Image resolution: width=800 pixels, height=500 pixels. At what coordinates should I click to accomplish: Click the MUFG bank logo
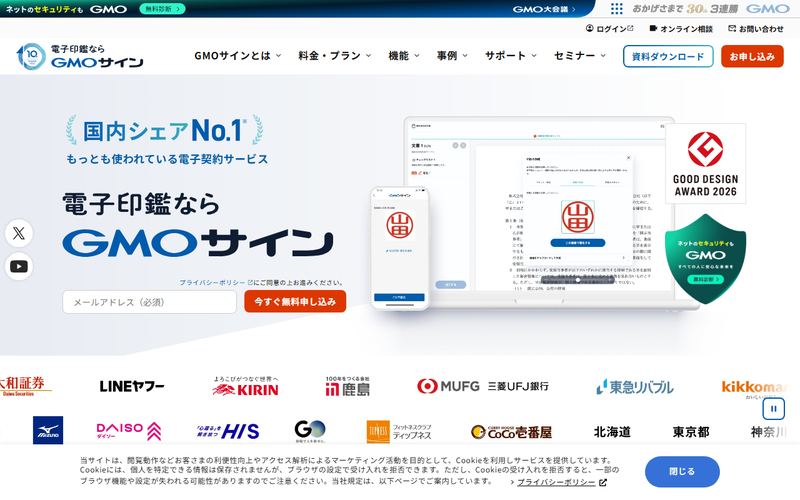coord(483,386)
